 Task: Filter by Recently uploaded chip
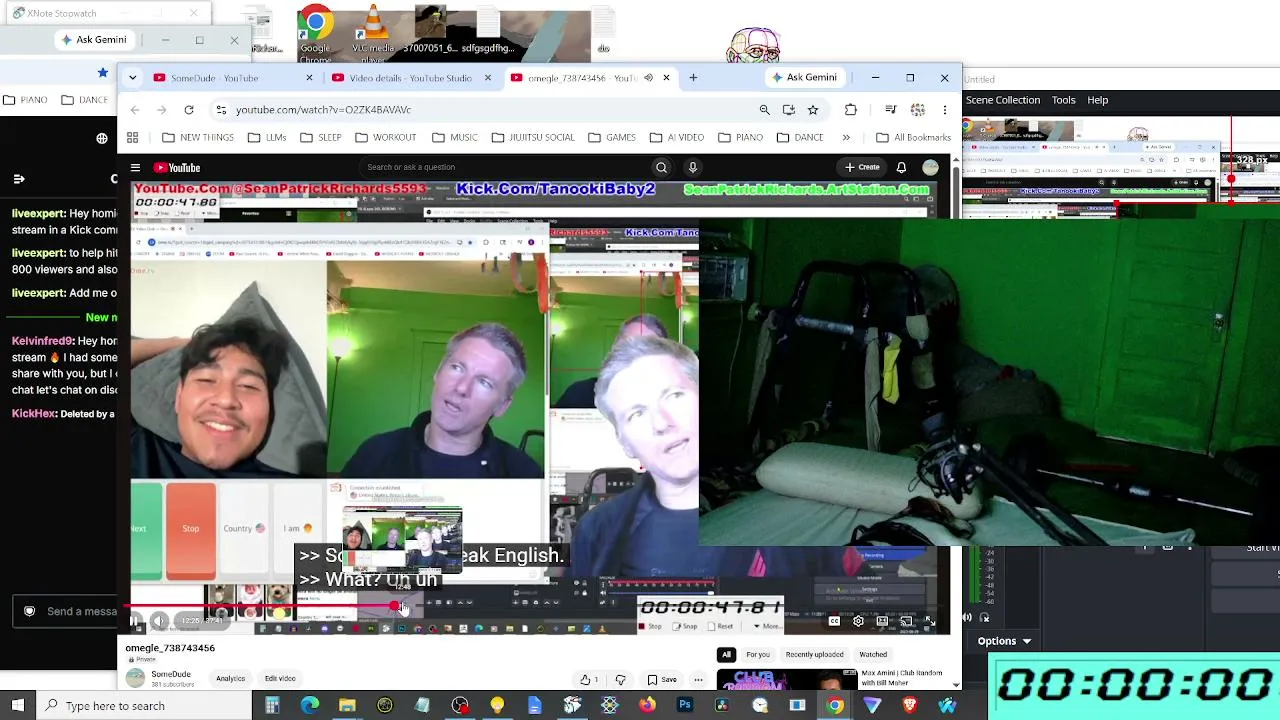[814, 655]
